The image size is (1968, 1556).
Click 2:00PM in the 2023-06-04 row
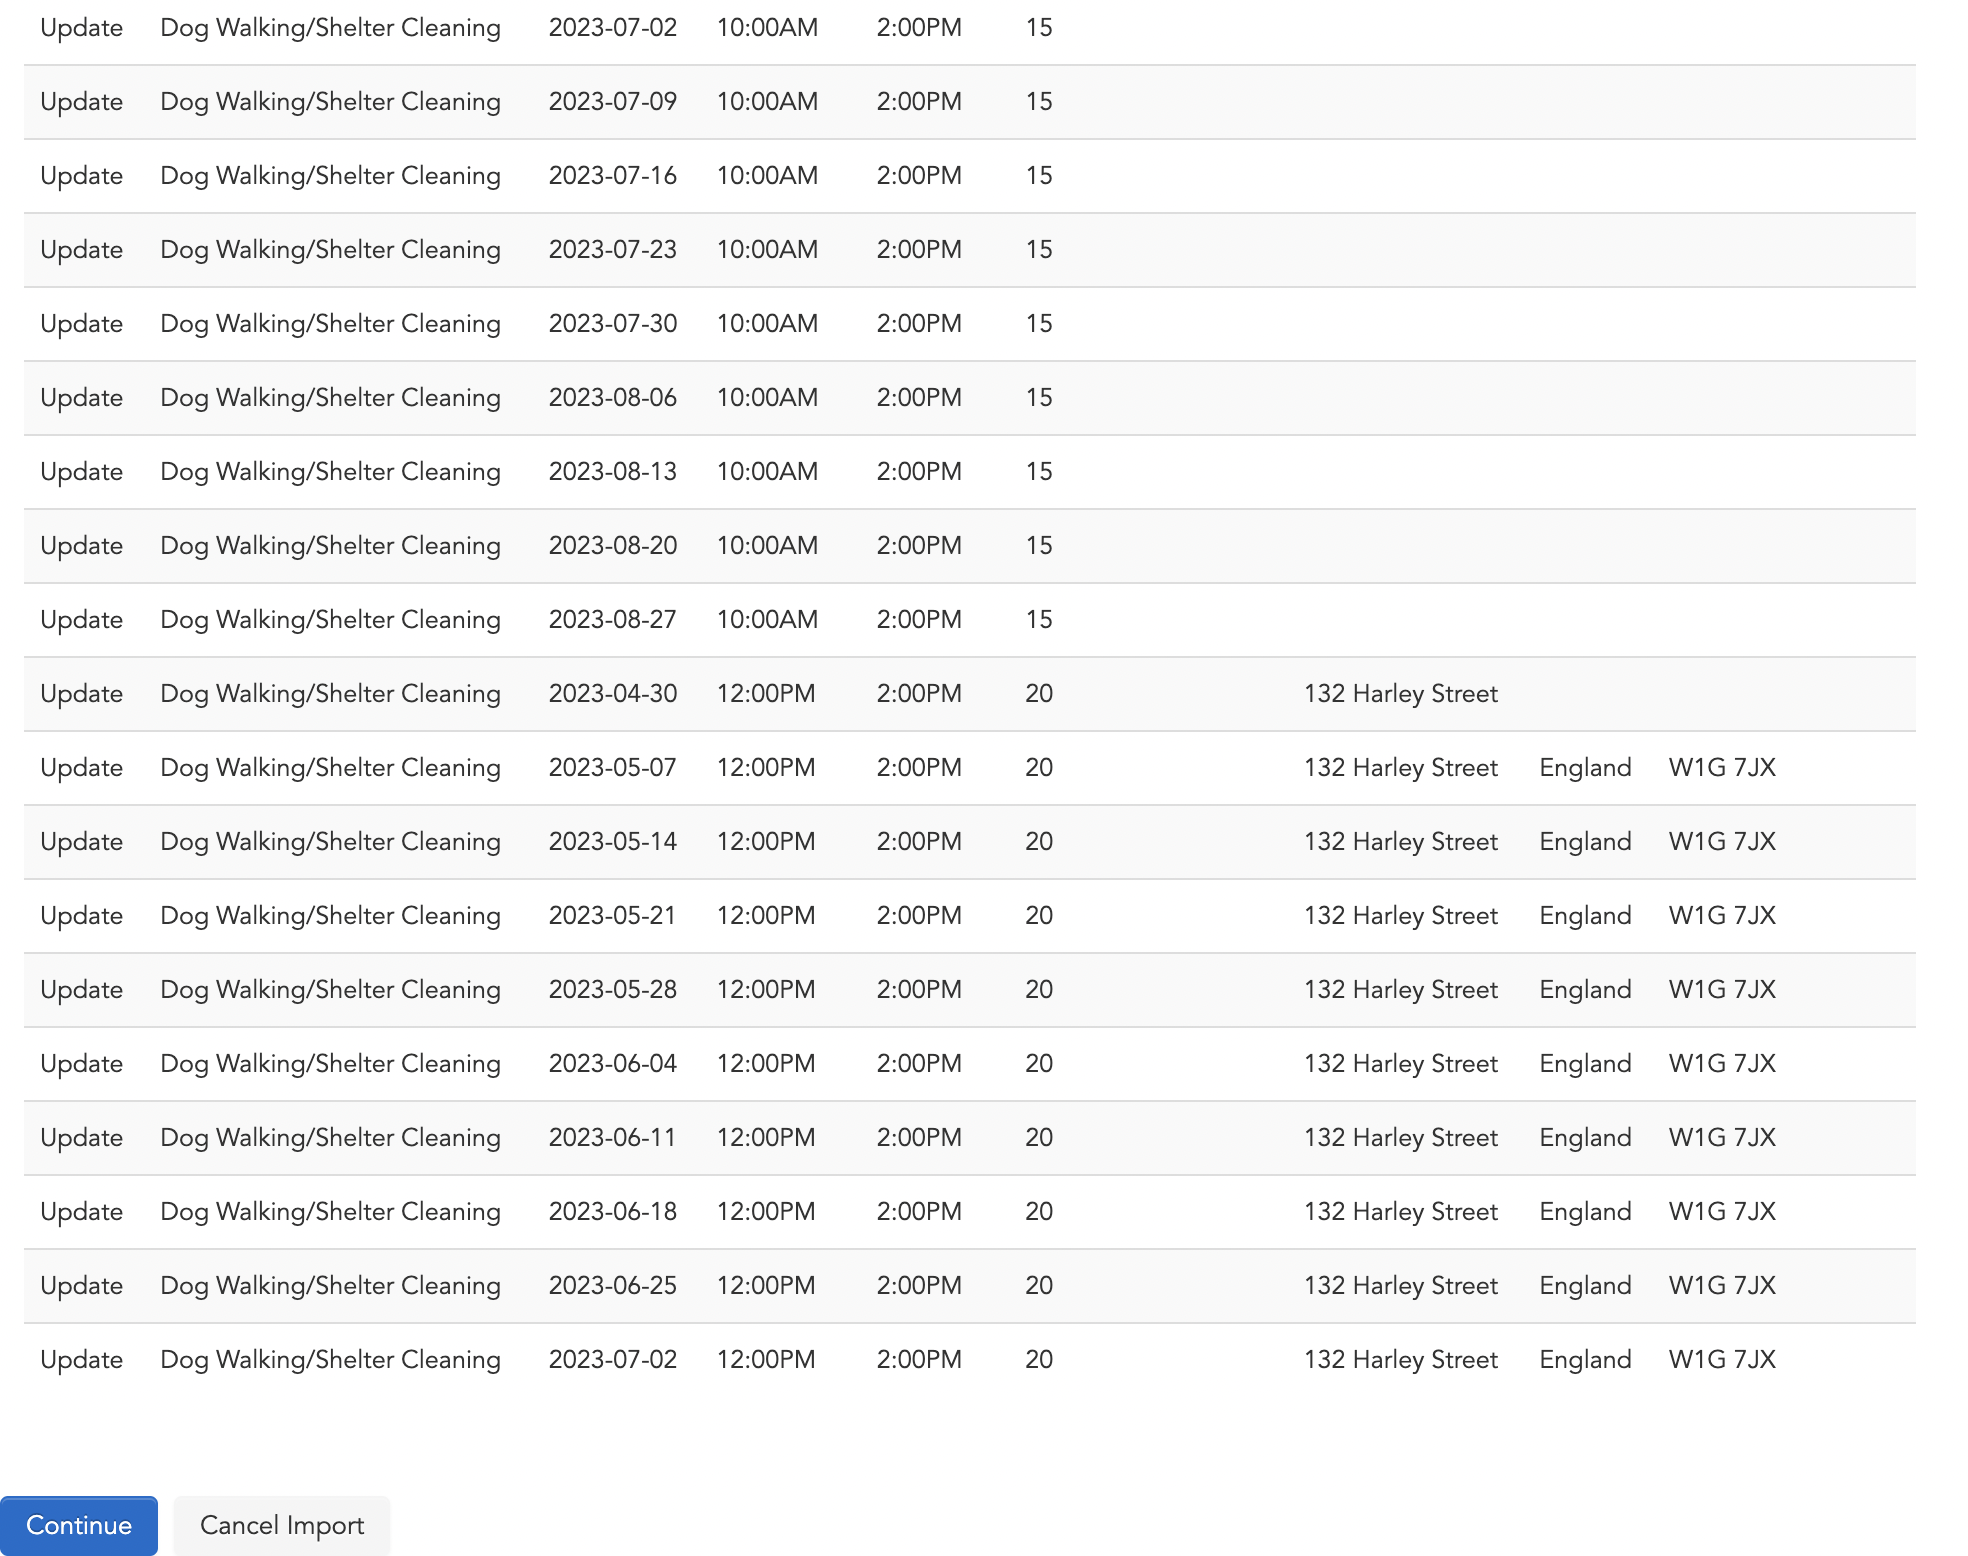(x=919, y=1064)
